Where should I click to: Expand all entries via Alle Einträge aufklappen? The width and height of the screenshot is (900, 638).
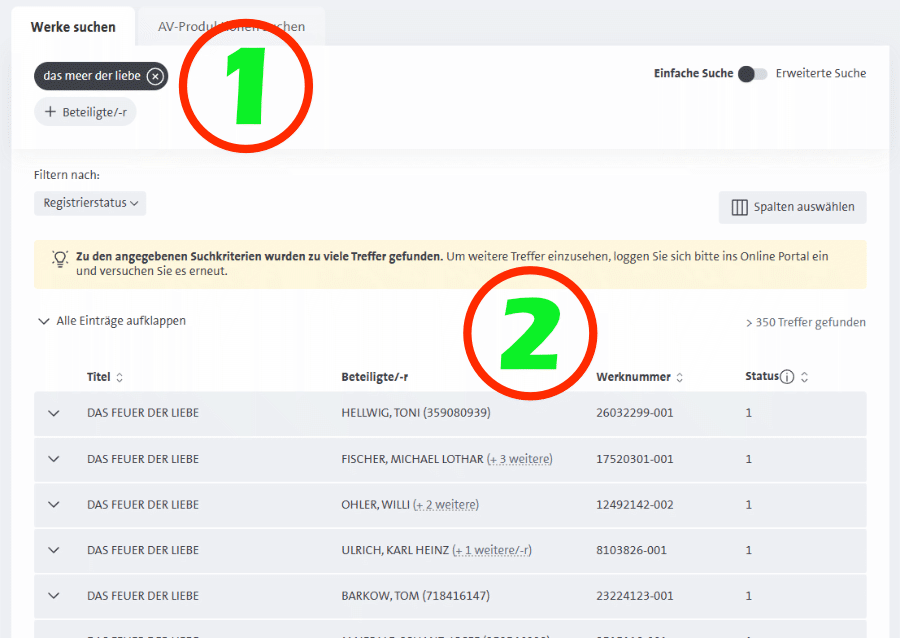point(111,321)
